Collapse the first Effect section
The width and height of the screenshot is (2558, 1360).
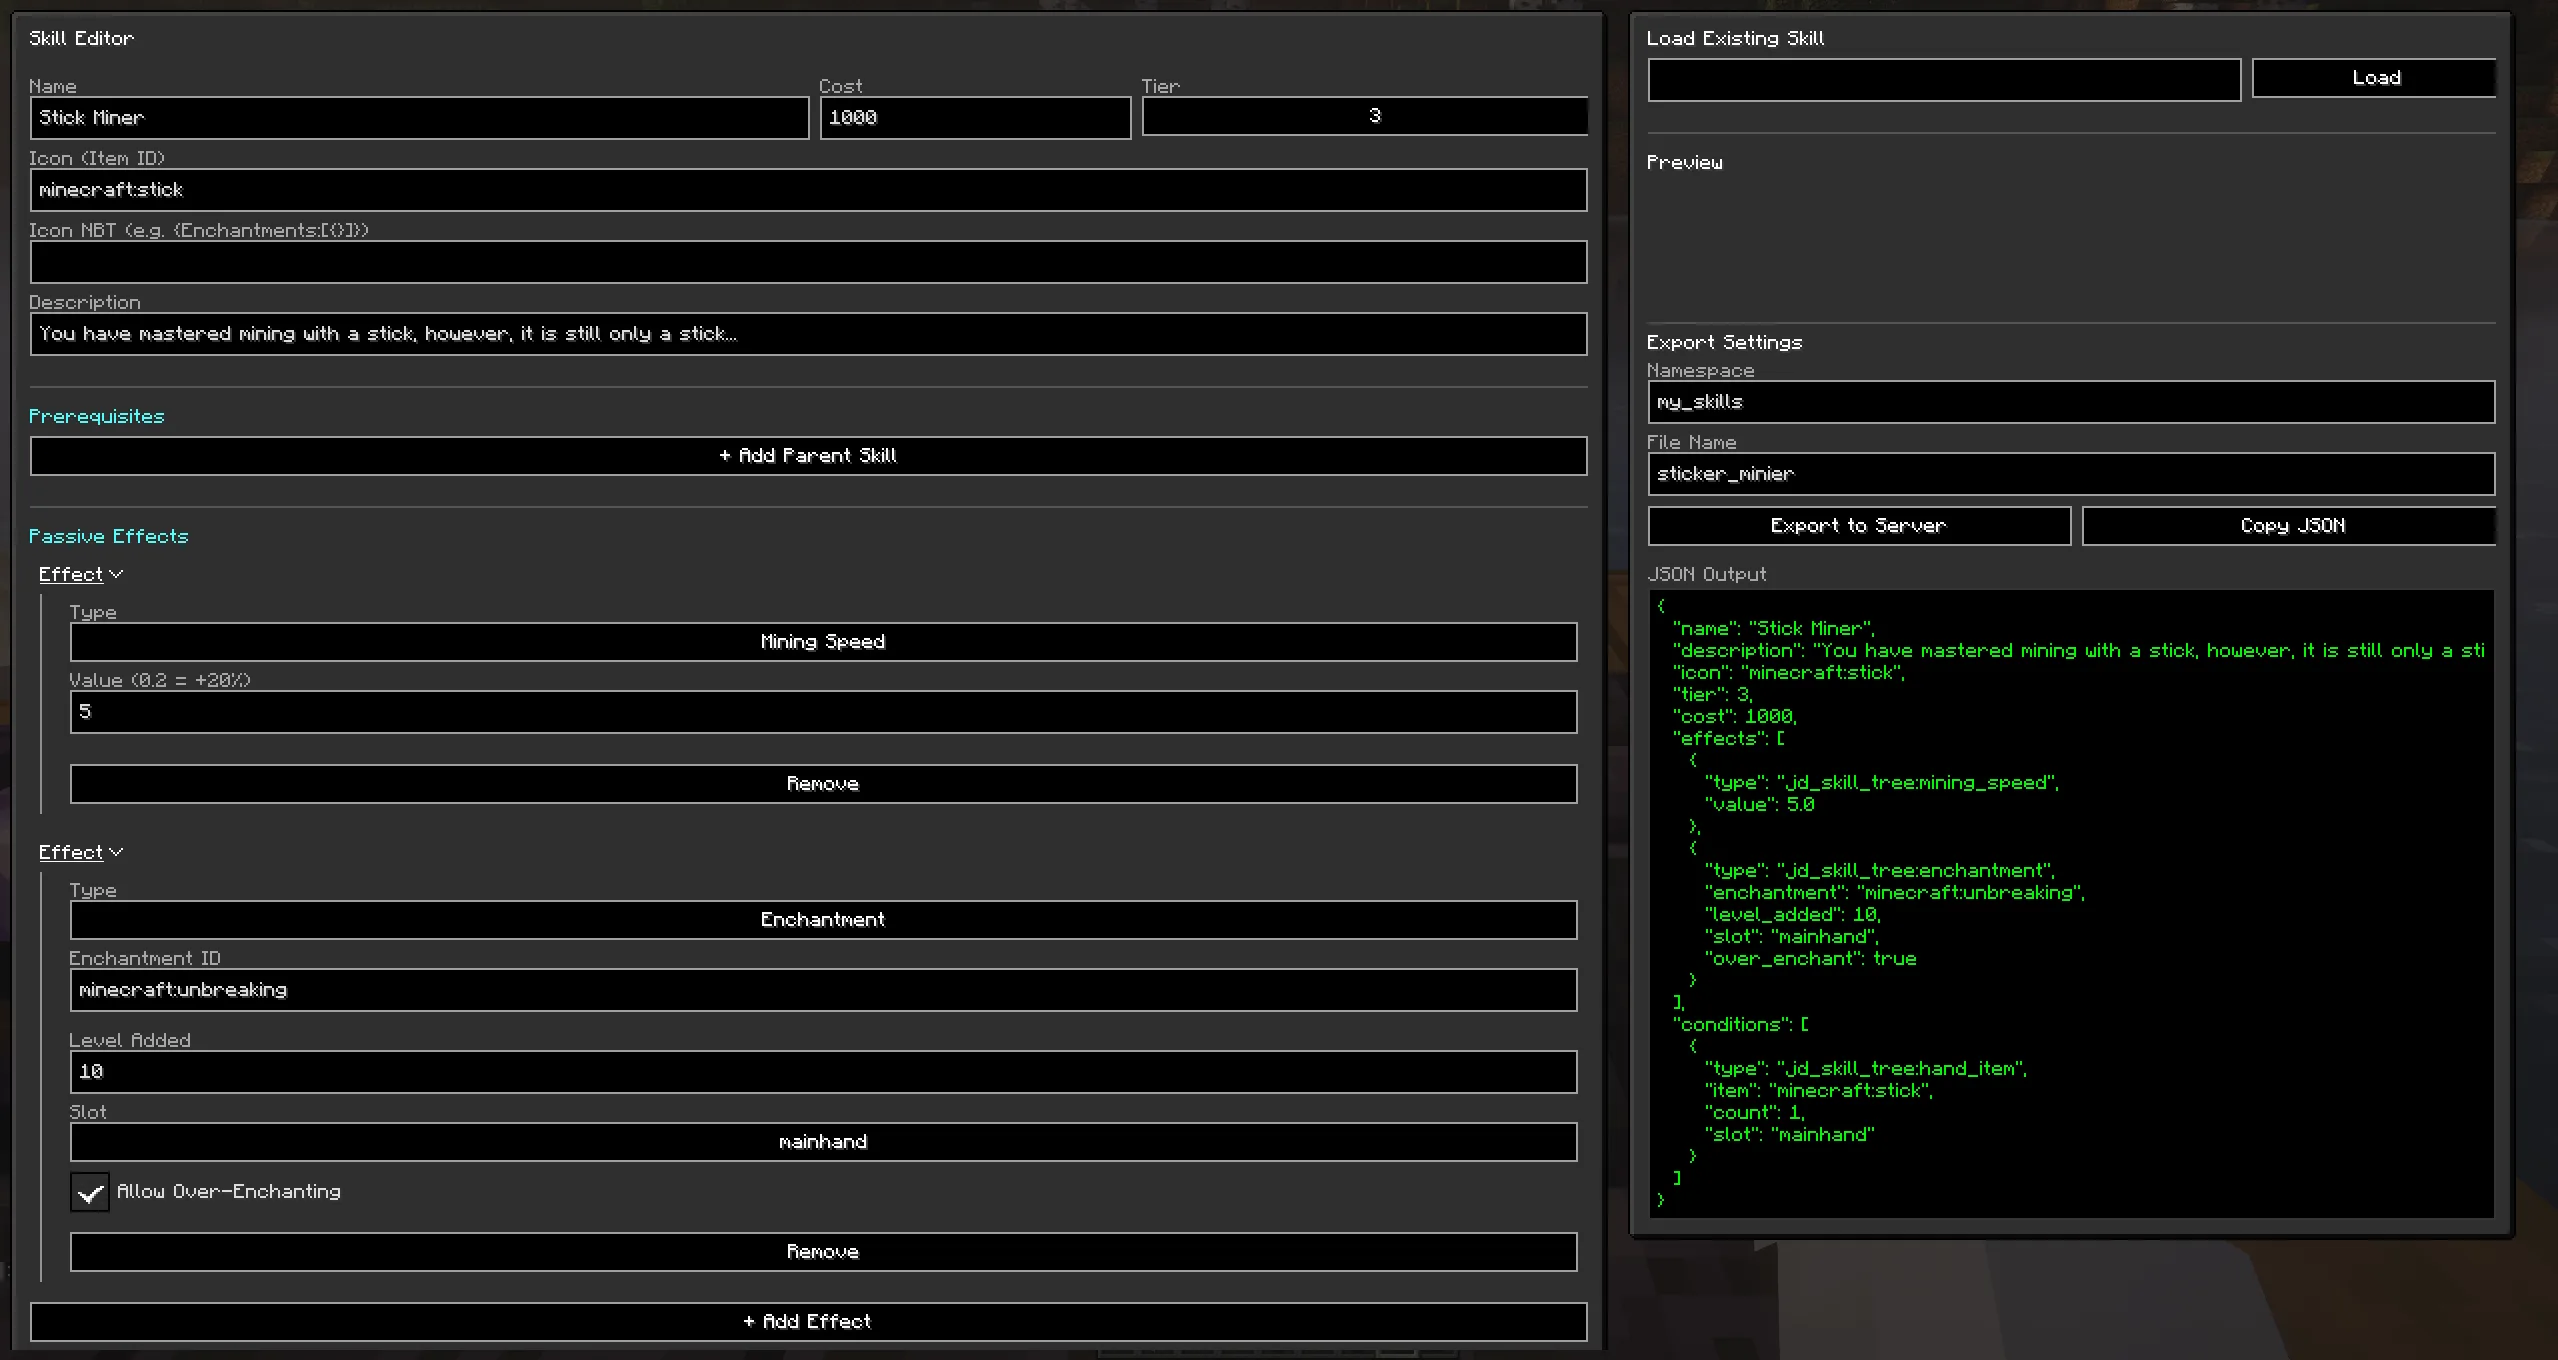(80, 574)
